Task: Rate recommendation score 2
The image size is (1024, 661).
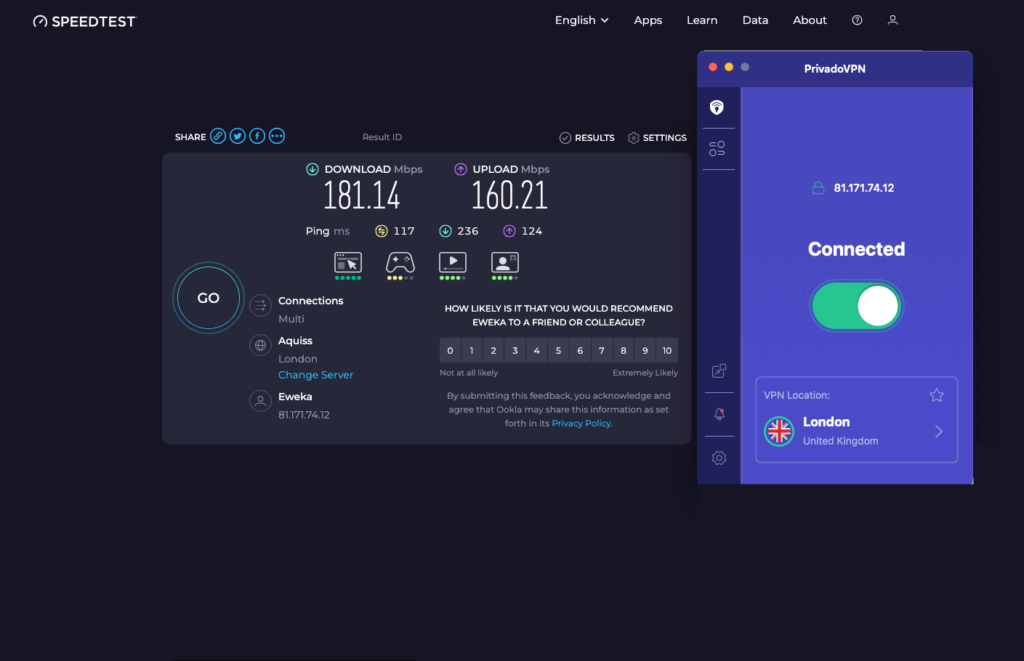Action: pyautogui.click(x=493, y=351)
